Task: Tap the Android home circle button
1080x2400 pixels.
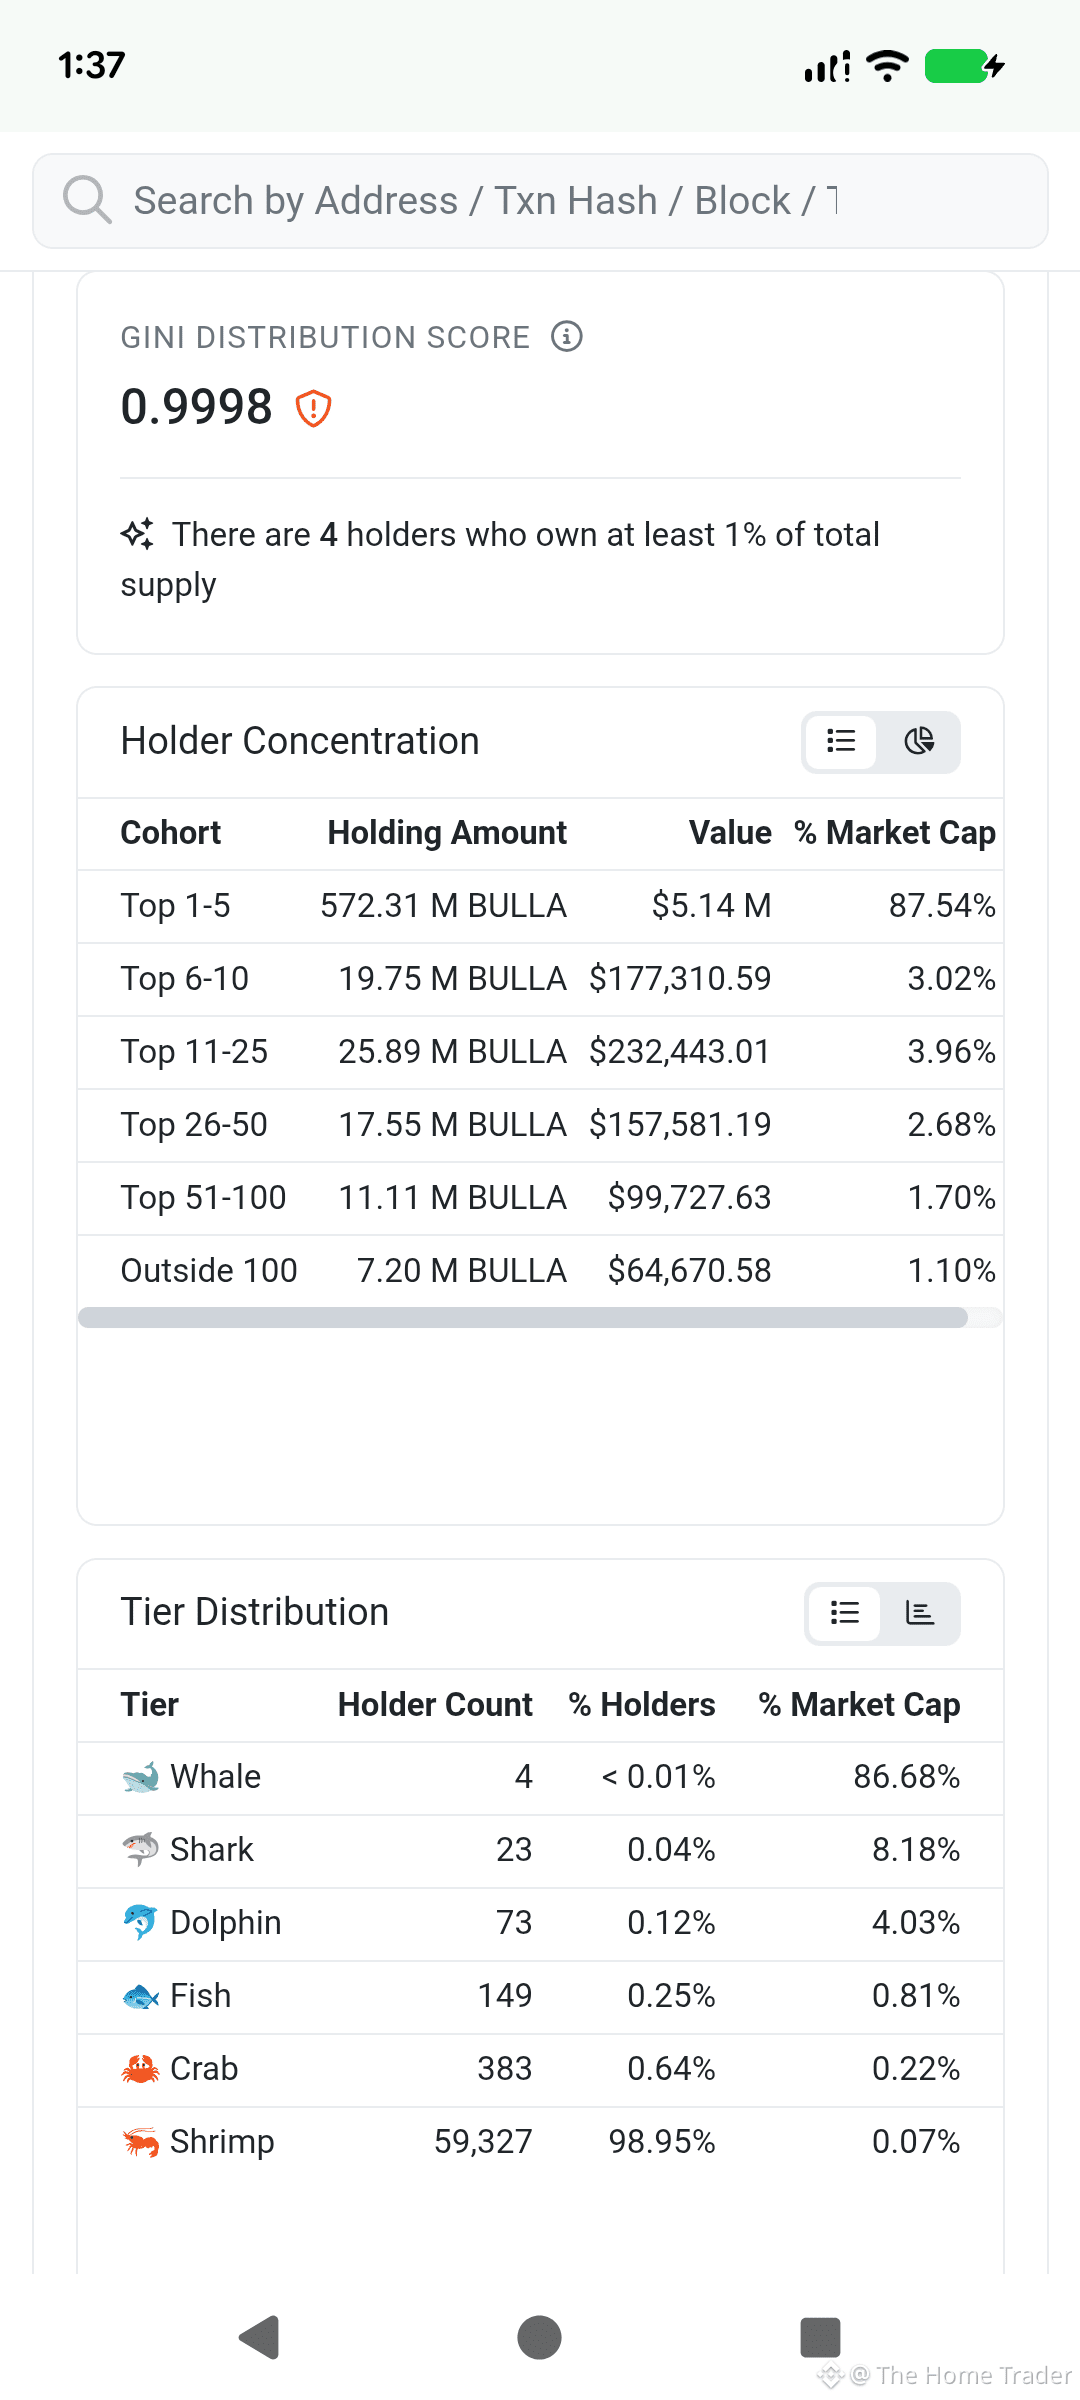Action: pyautogui.click(x=539, y=2337)
